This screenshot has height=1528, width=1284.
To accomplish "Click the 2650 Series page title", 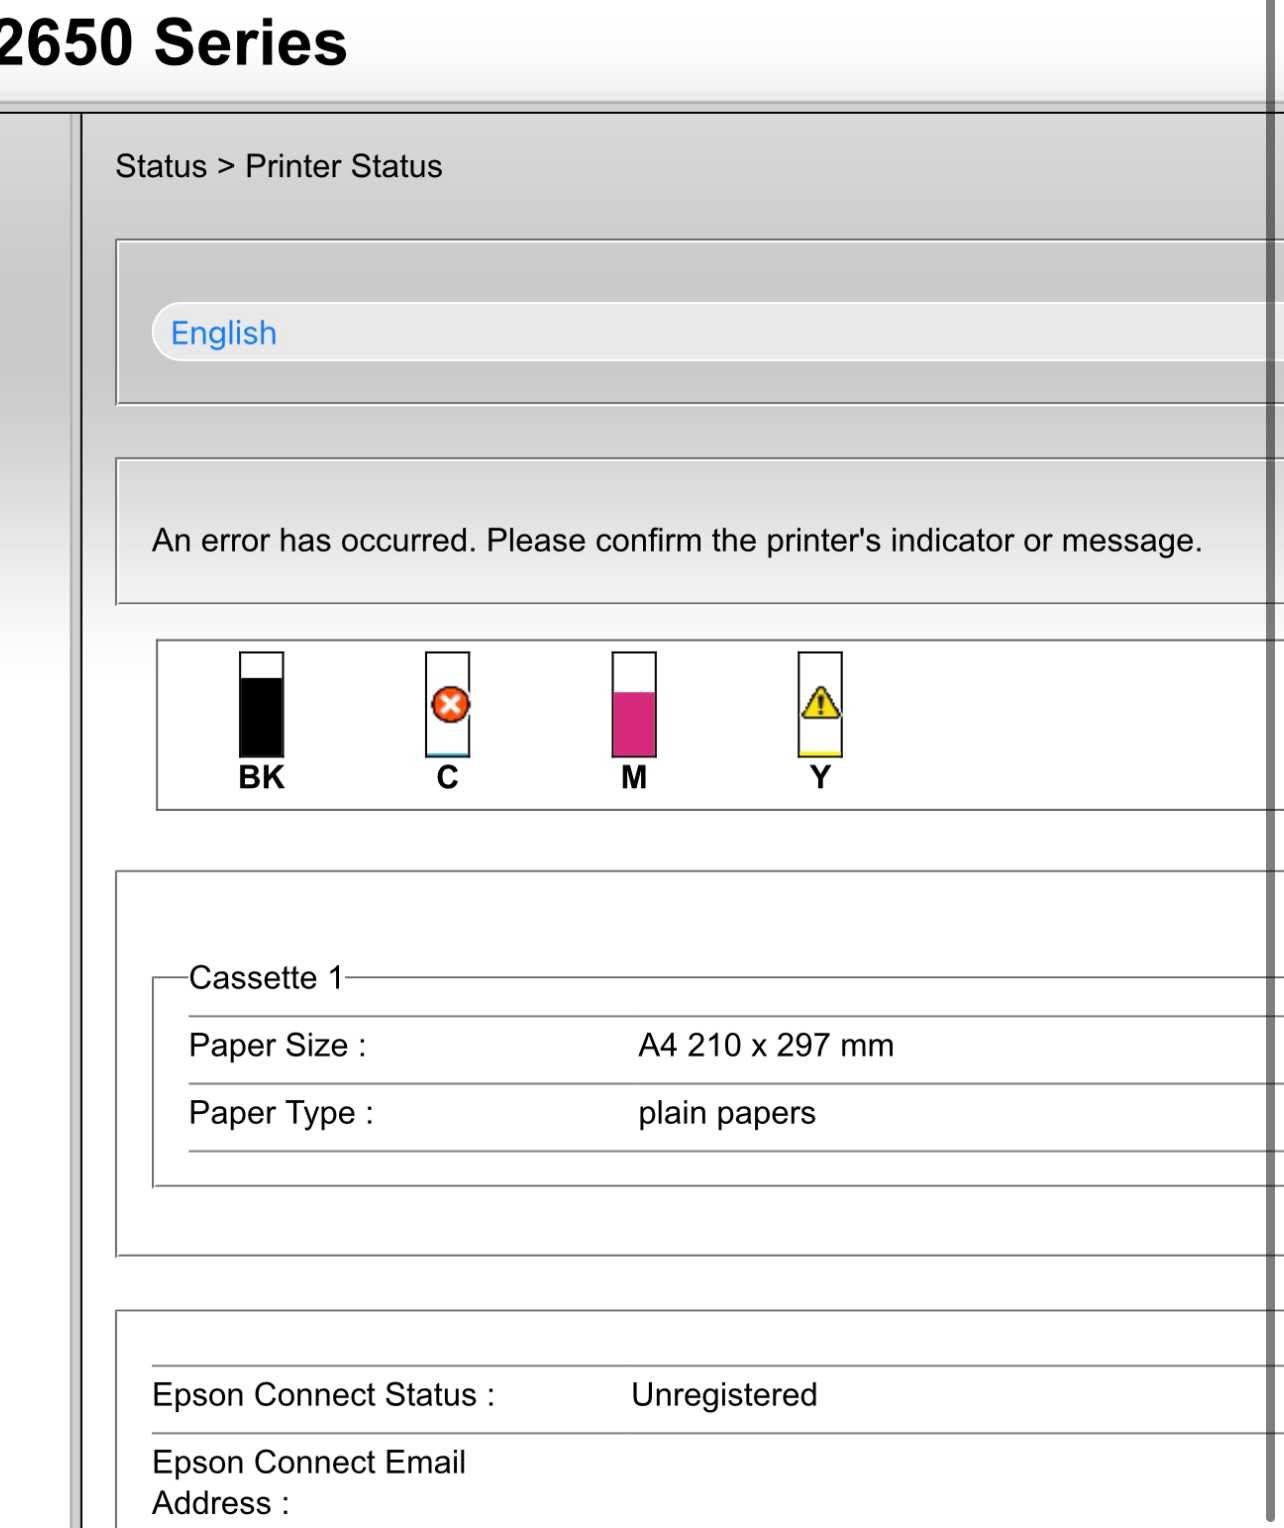I will [x=173, y=43].
